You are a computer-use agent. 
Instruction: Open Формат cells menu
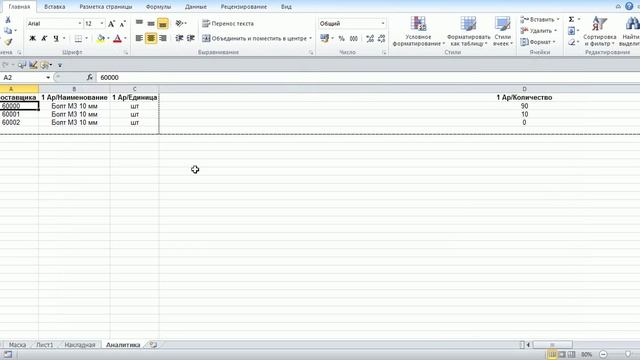coord(537,42)
